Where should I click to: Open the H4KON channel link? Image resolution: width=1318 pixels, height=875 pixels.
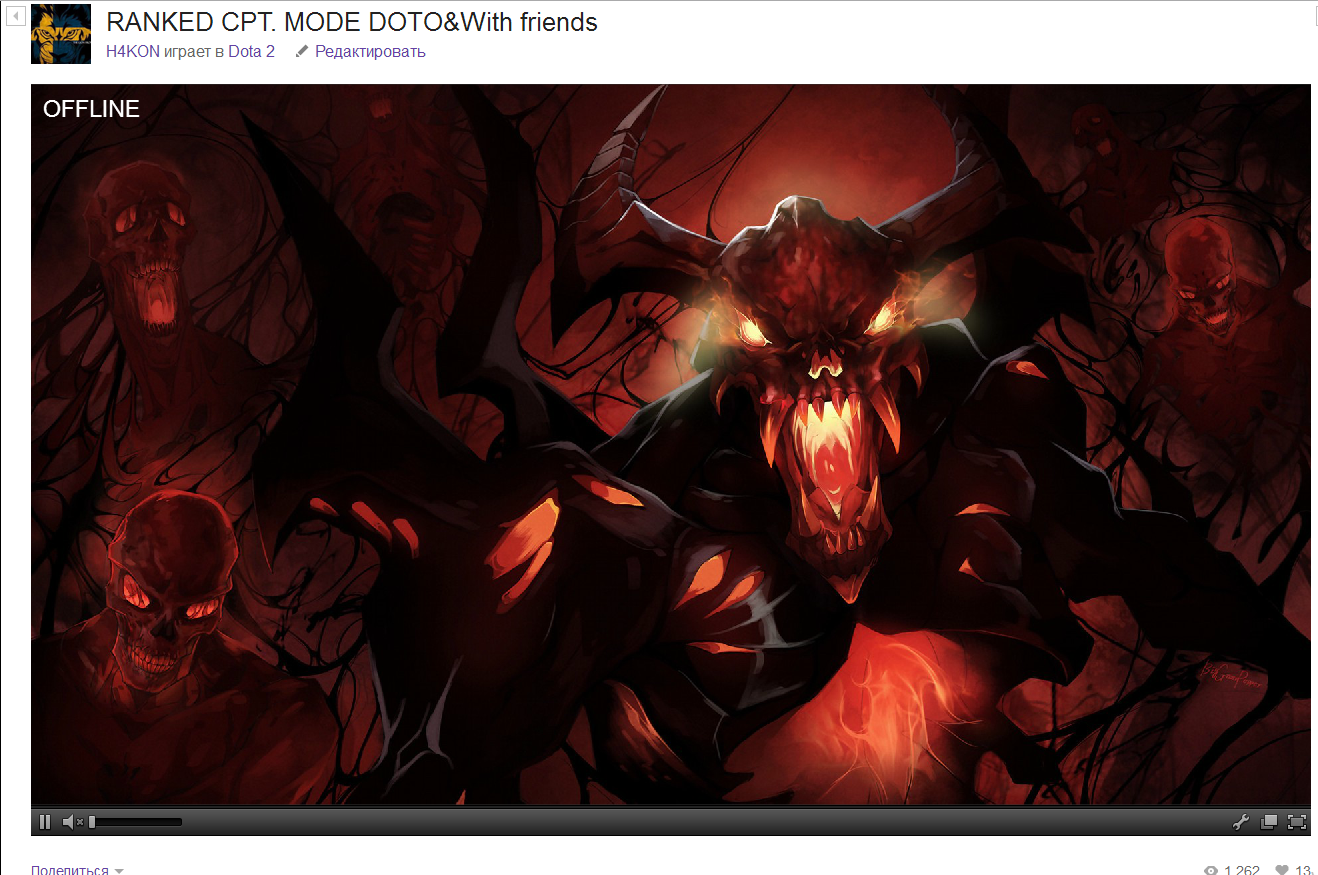(133, 51)
